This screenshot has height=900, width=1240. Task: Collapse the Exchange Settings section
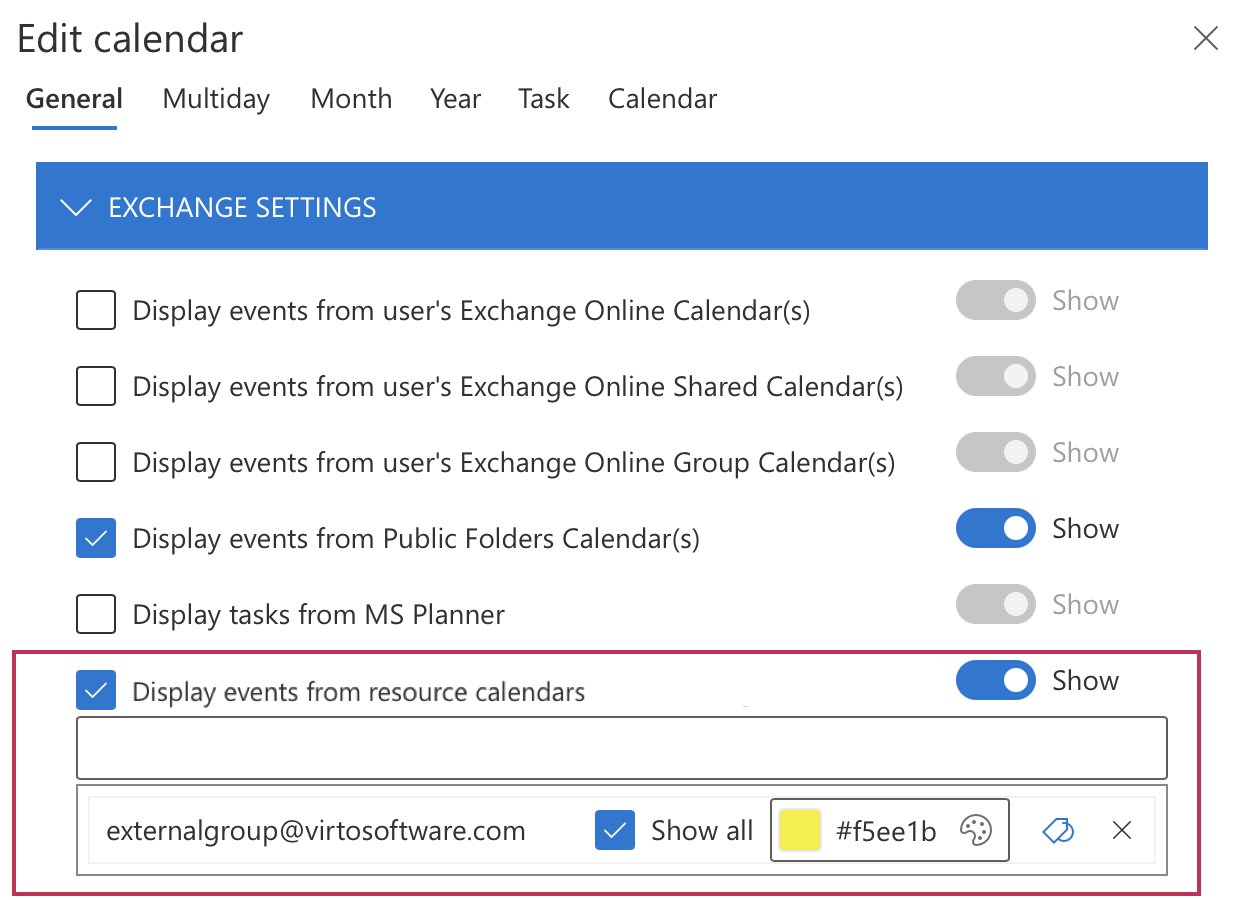point(75,208)
